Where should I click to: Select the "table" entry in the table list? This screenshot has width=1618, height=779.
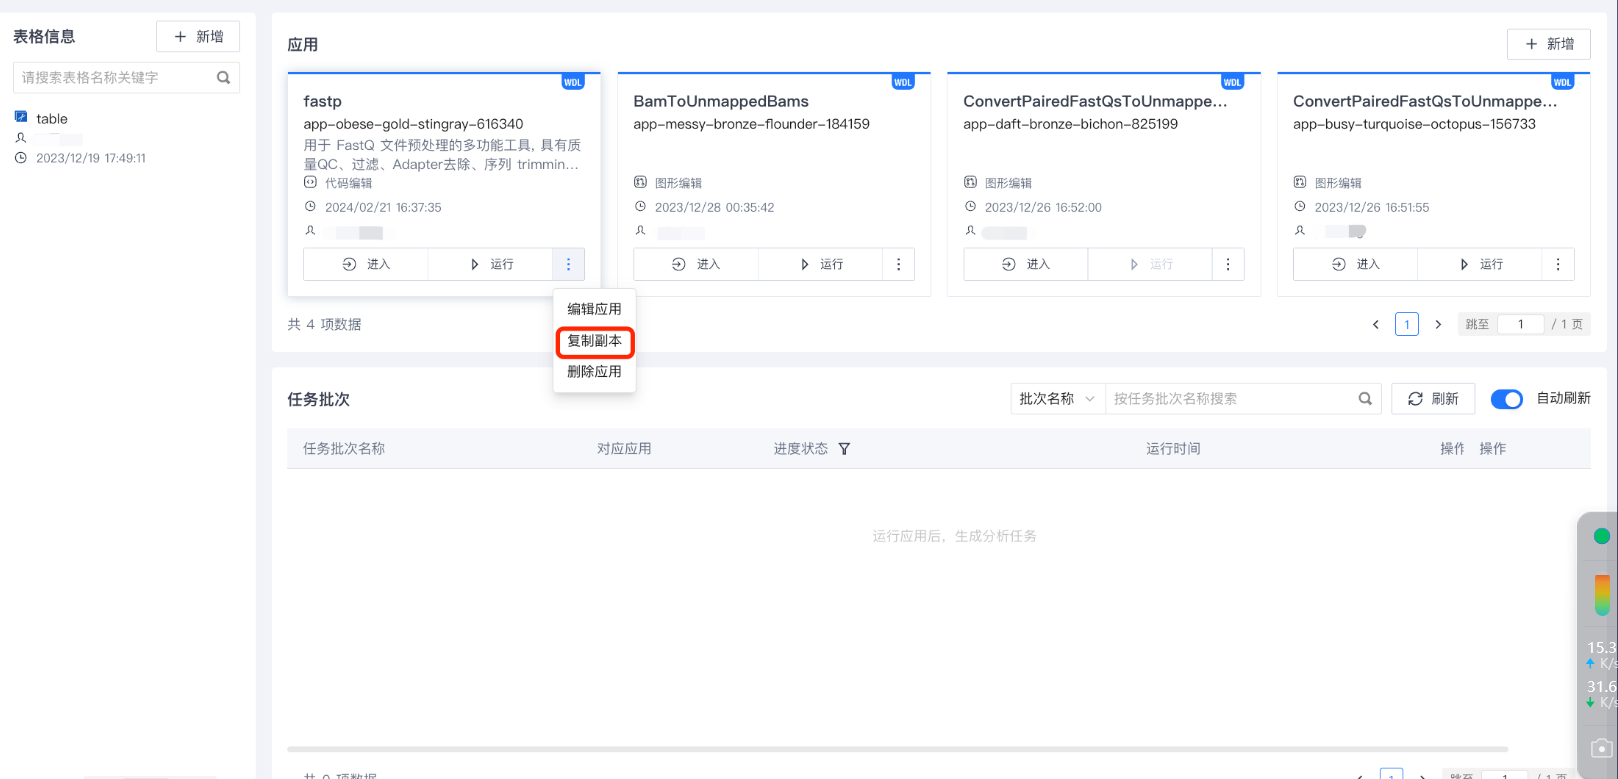(x=52, y=119)
